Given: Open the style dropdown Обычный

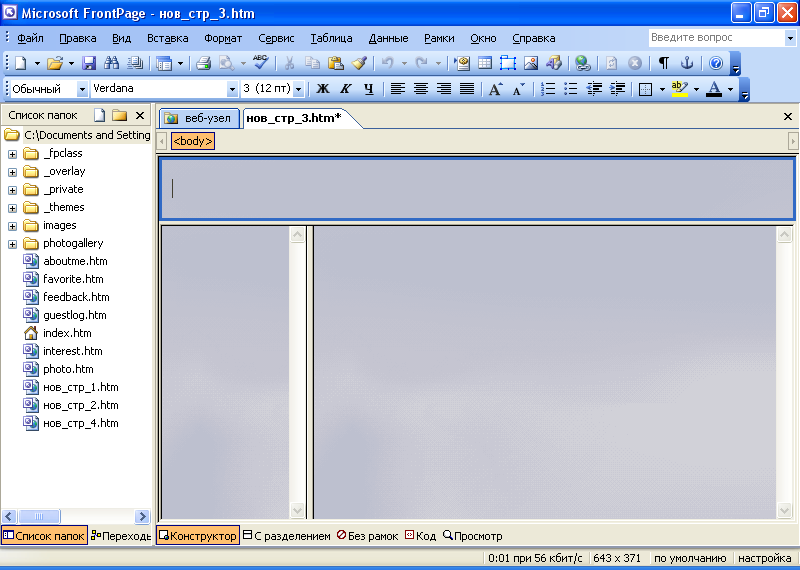Looking at the screenshot, I should (82, 89).
